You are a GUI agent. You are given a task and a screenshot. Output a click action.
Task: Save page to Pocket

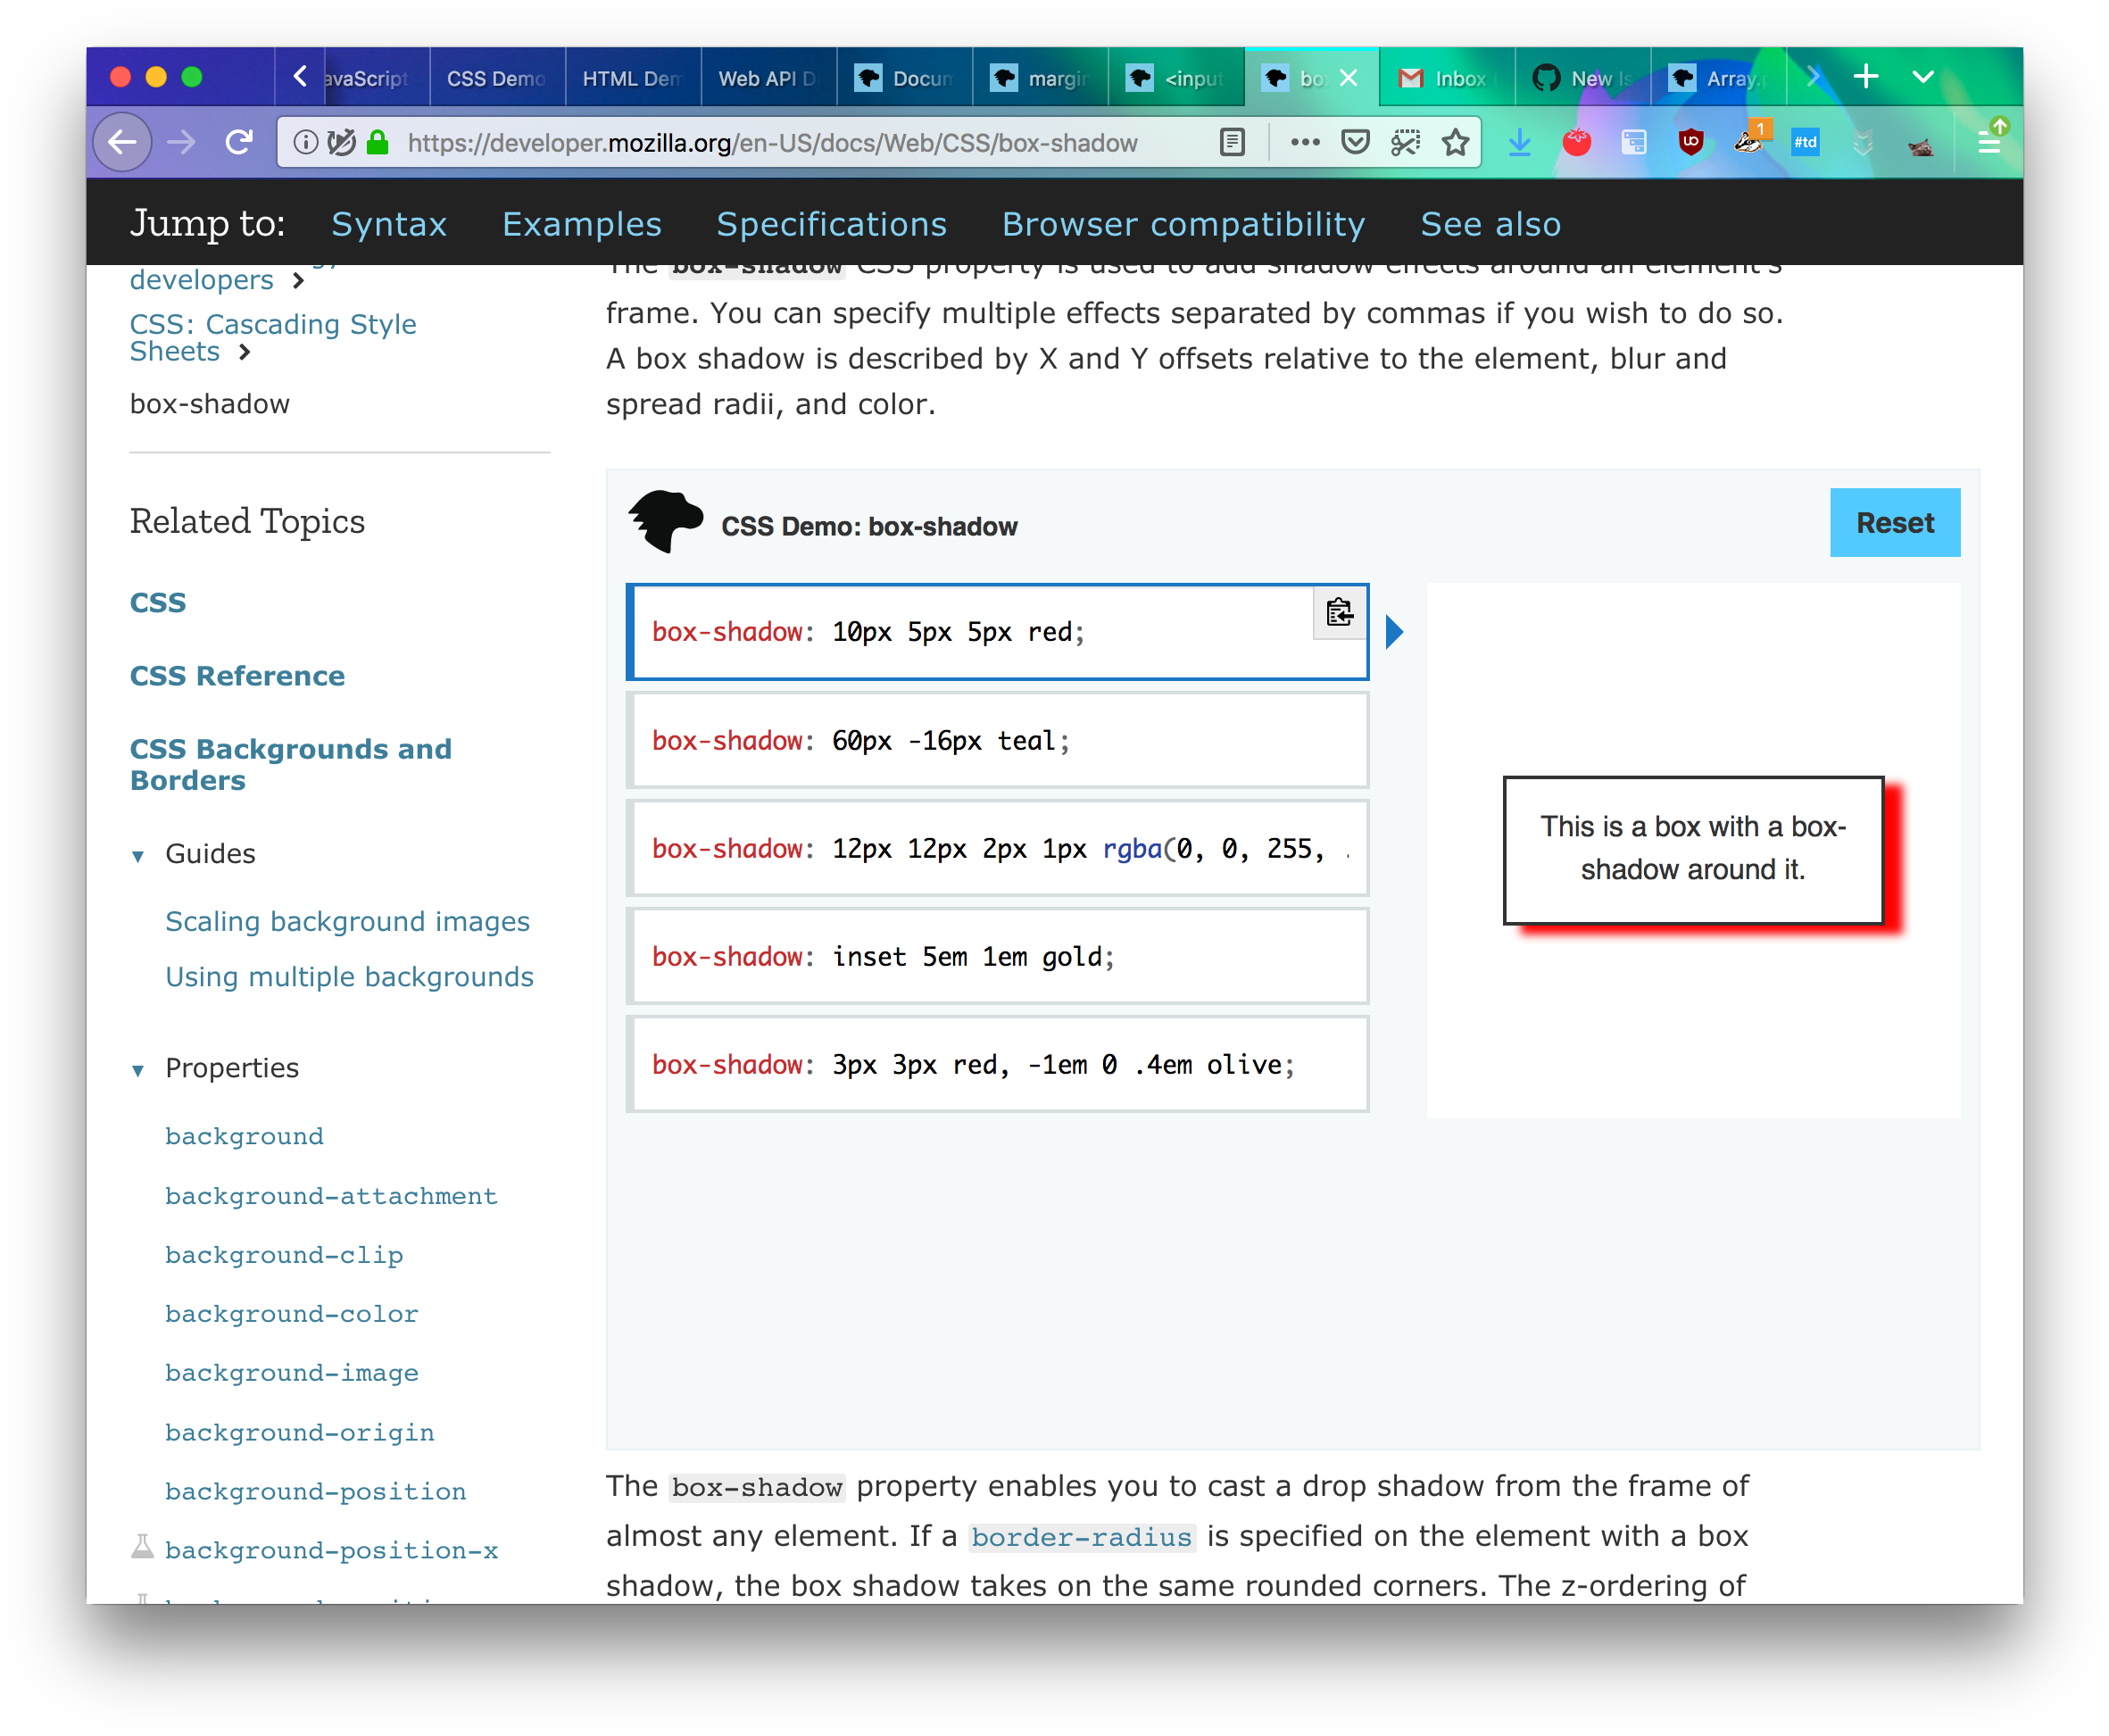coord(1355,143)
